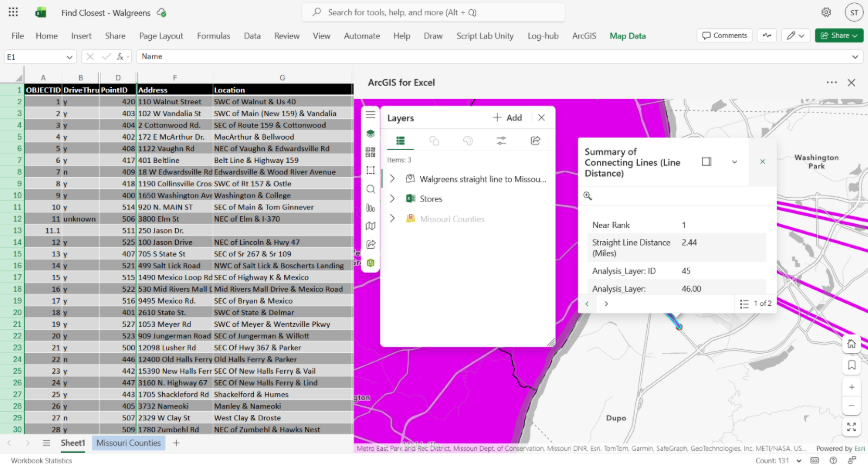Open the File menu

coord(18,35)
